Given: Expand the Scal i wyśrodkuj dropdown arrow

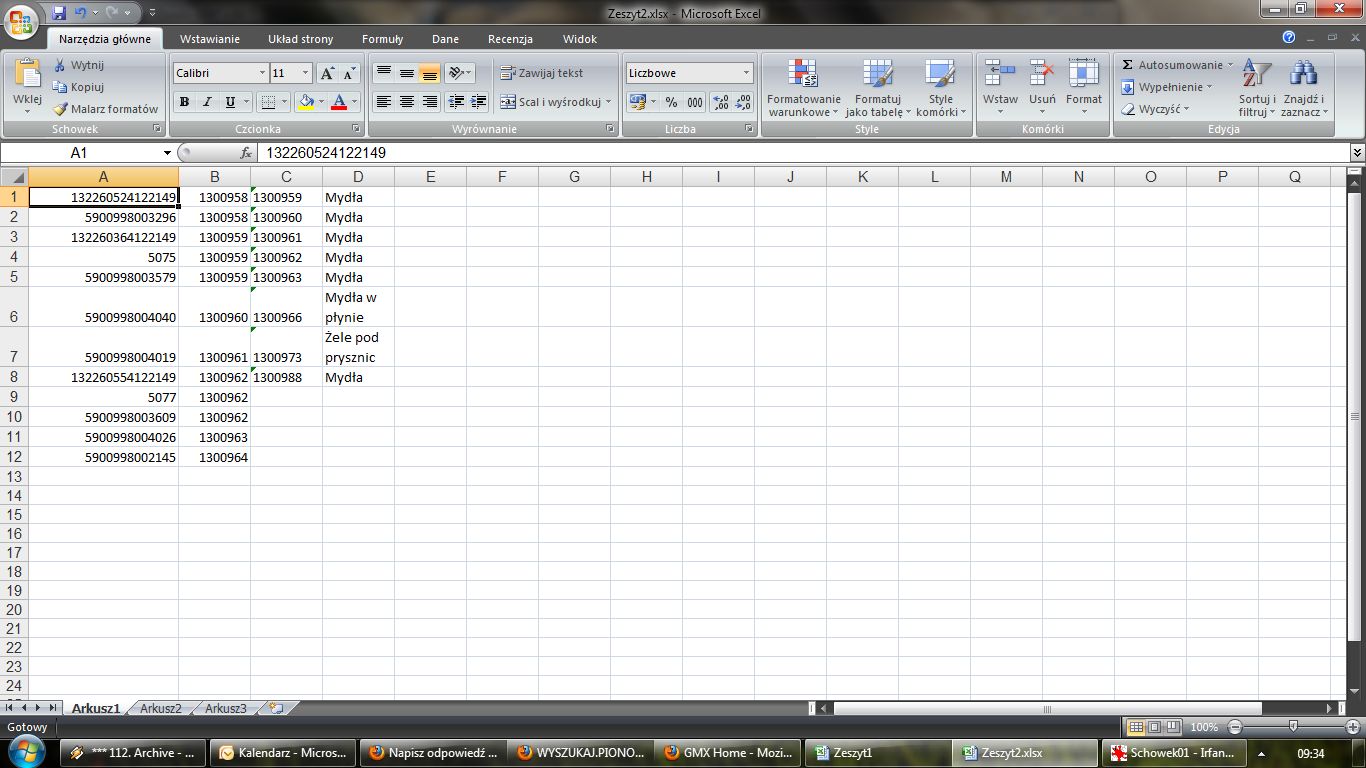Looking at the screenshot, I should (609, 102).
